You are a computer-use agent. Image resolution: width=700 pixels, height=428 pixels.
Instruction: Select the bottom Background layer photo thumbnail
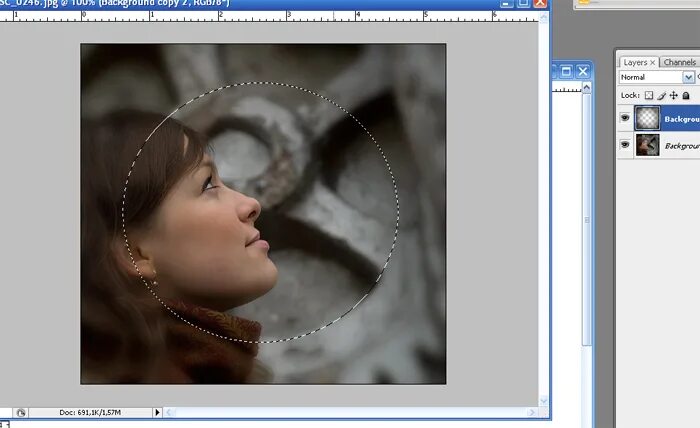[647, 145]
